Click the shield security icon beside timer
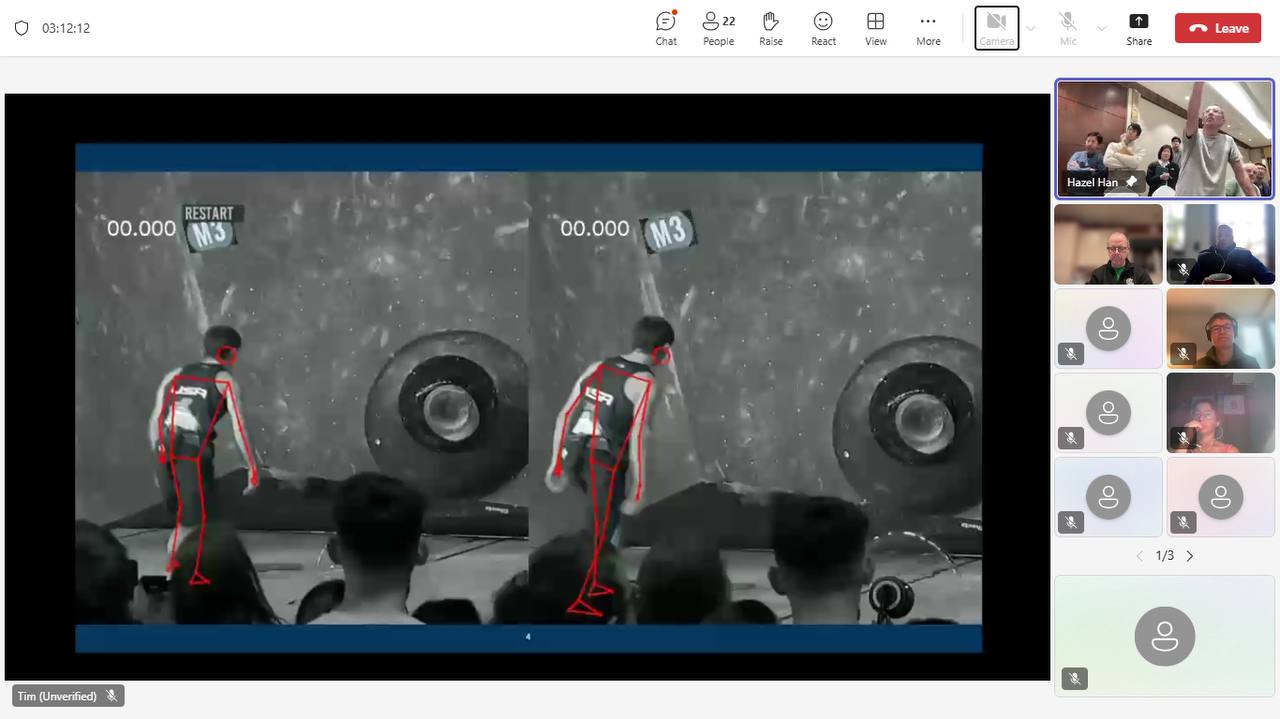 pos(22,28)
